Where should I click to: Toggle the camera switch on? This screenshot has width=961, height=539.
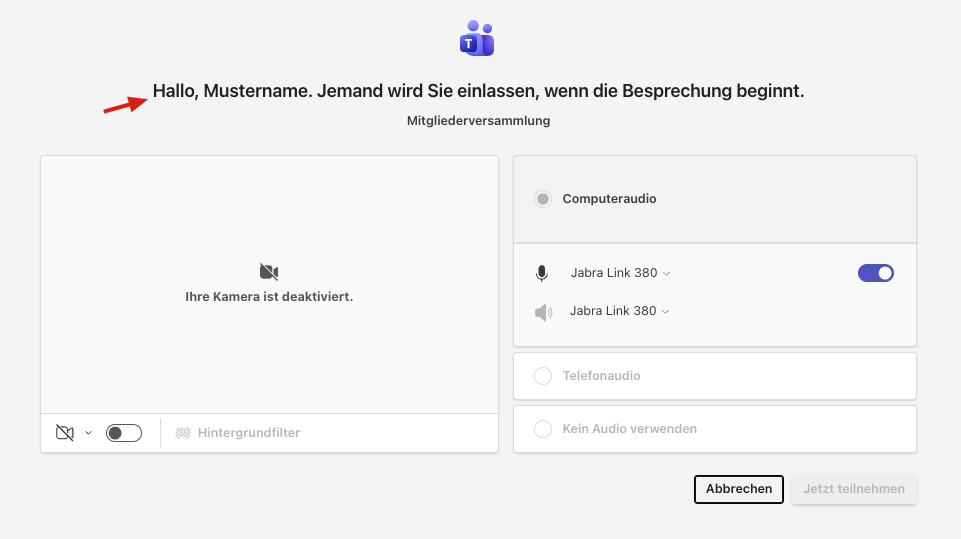point(124,433)
